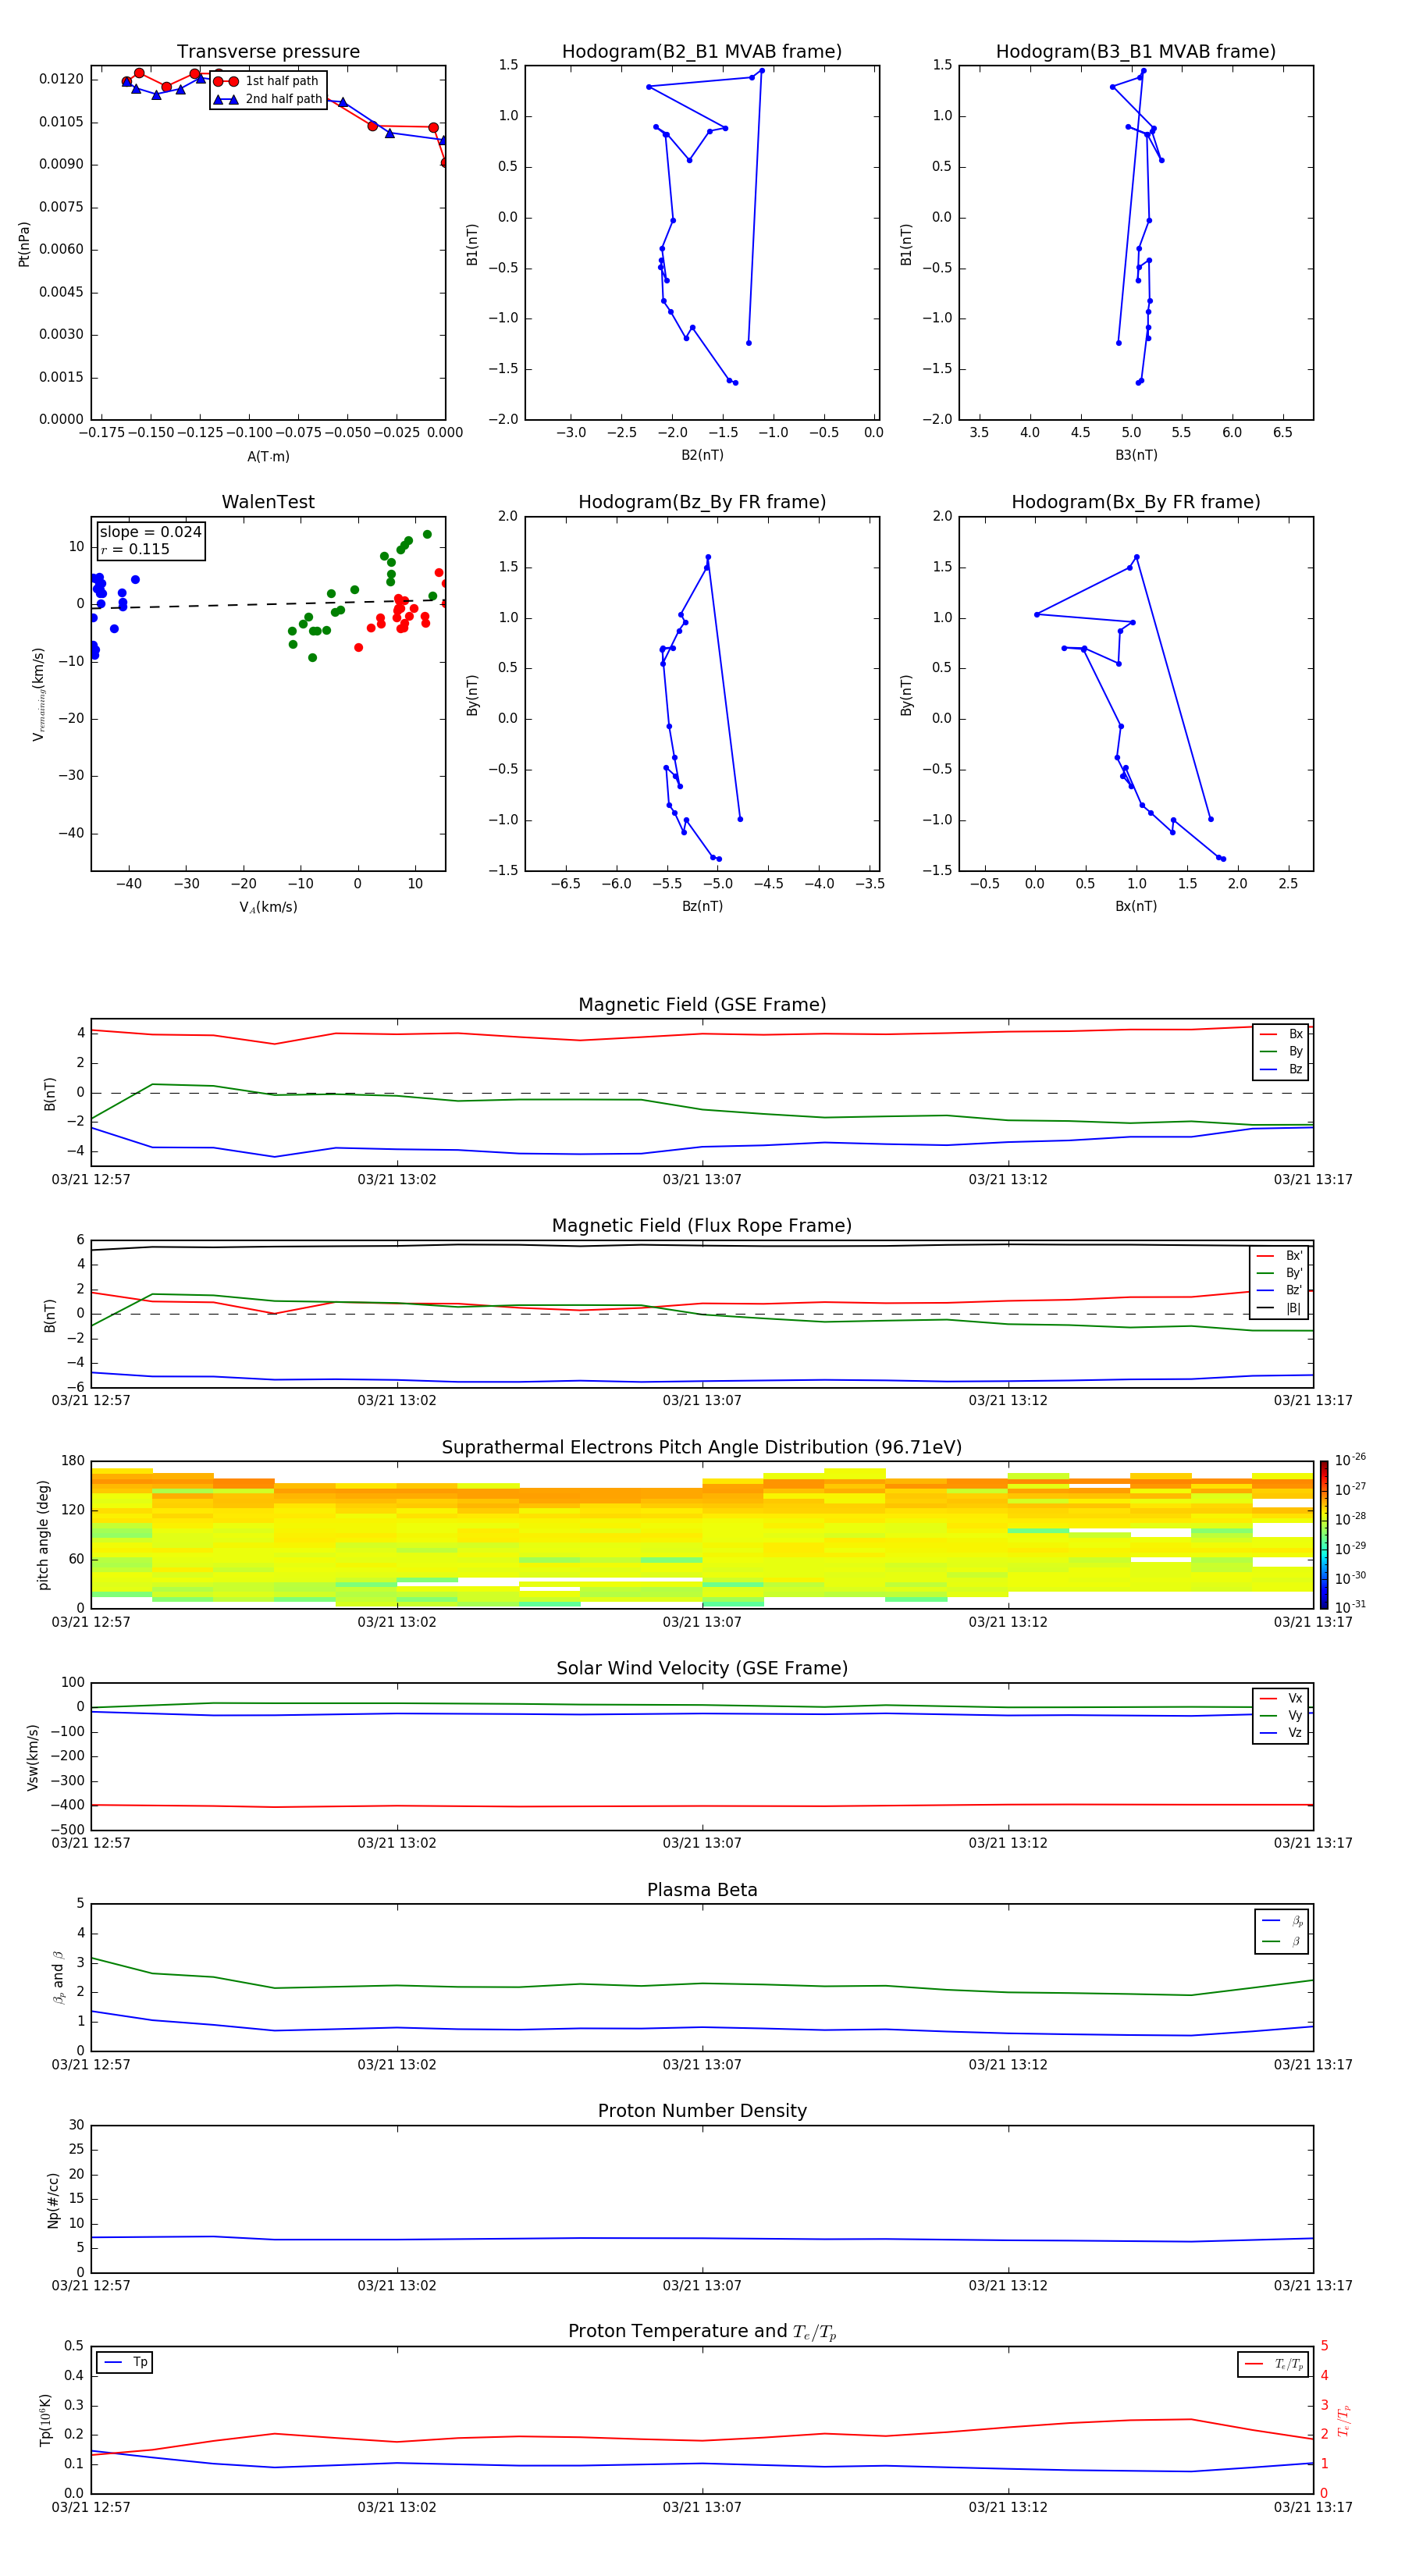Click the Vz legend entry in solar wind panel

coord(1281,1733)
